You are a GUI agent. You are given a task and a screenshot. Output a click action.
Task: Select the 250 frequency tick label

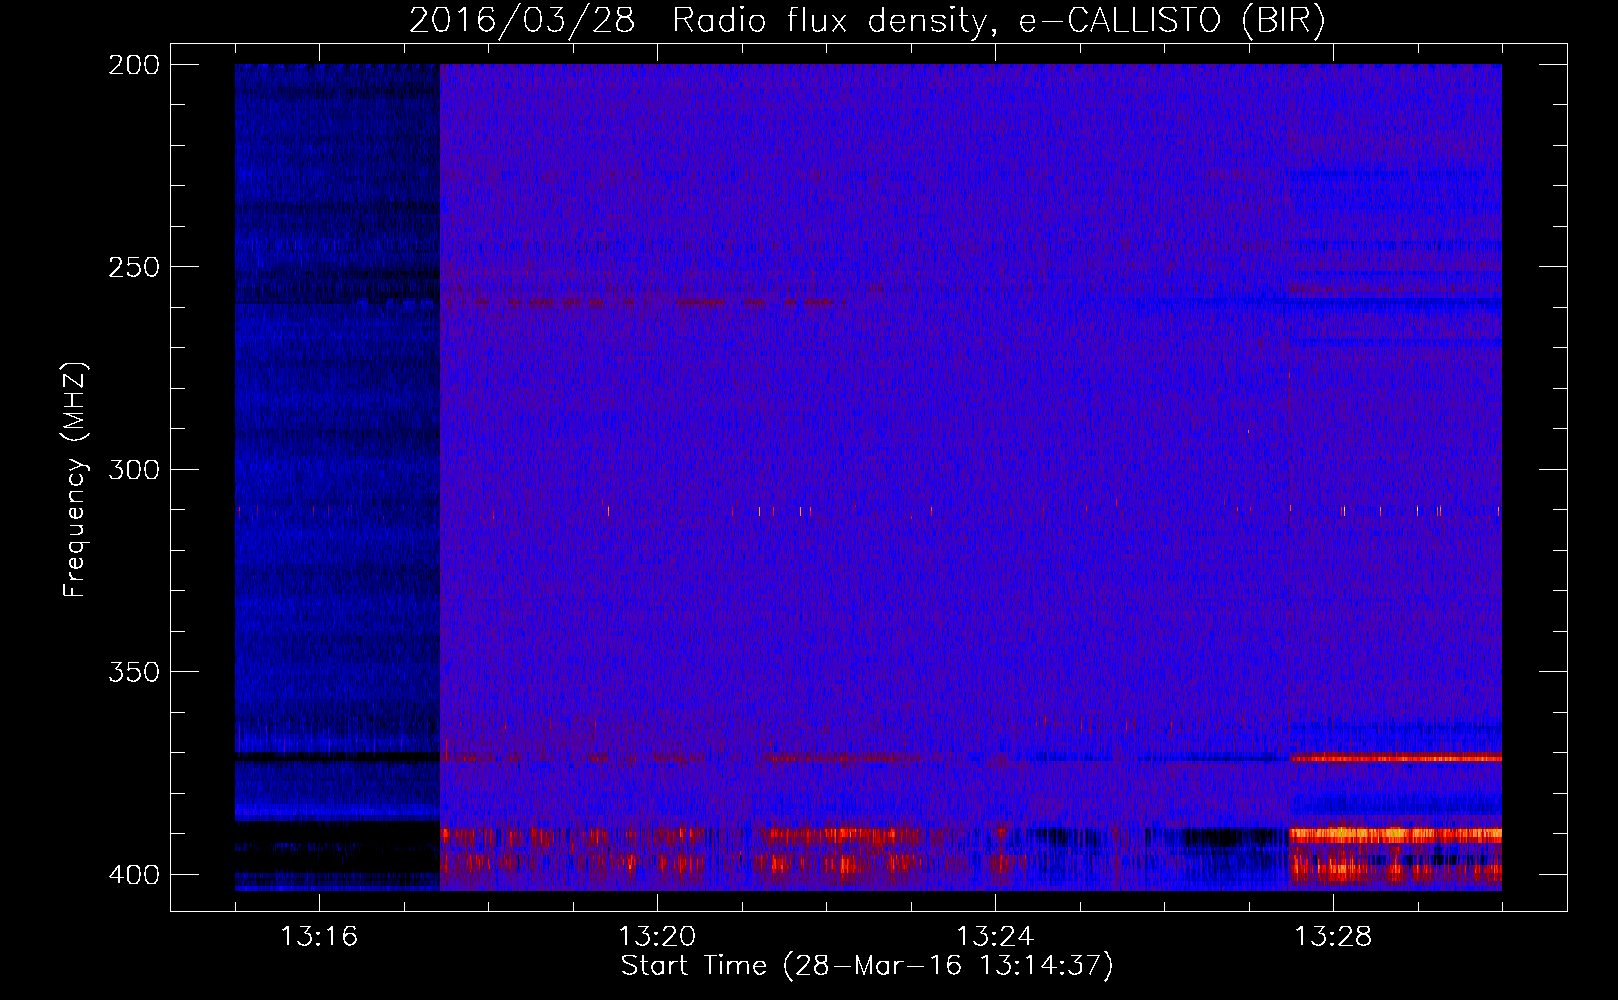tap(134, 267)
